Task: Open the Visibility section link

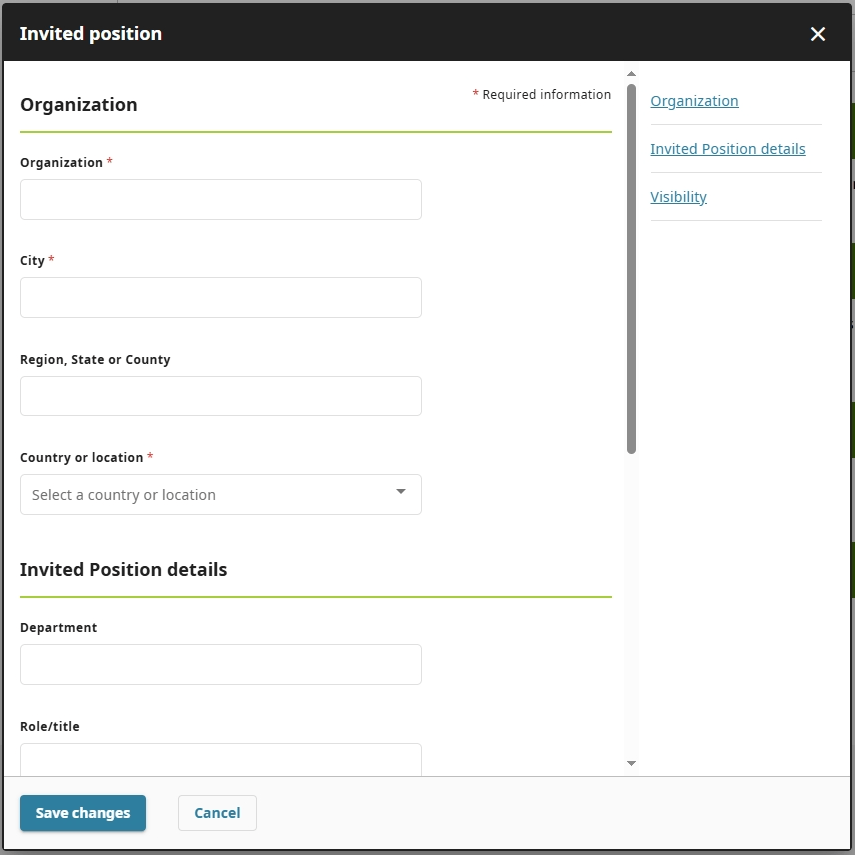Action: [x=678, y=197]
